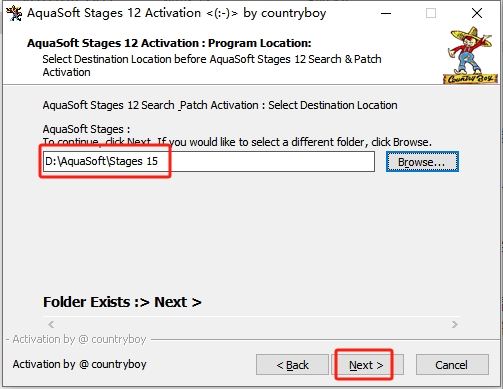The height and width of the screenshot is (389, 503).
Task: Click the D:\AquaSoft\Stages 15 path field
Action: [x=209, y=162]
